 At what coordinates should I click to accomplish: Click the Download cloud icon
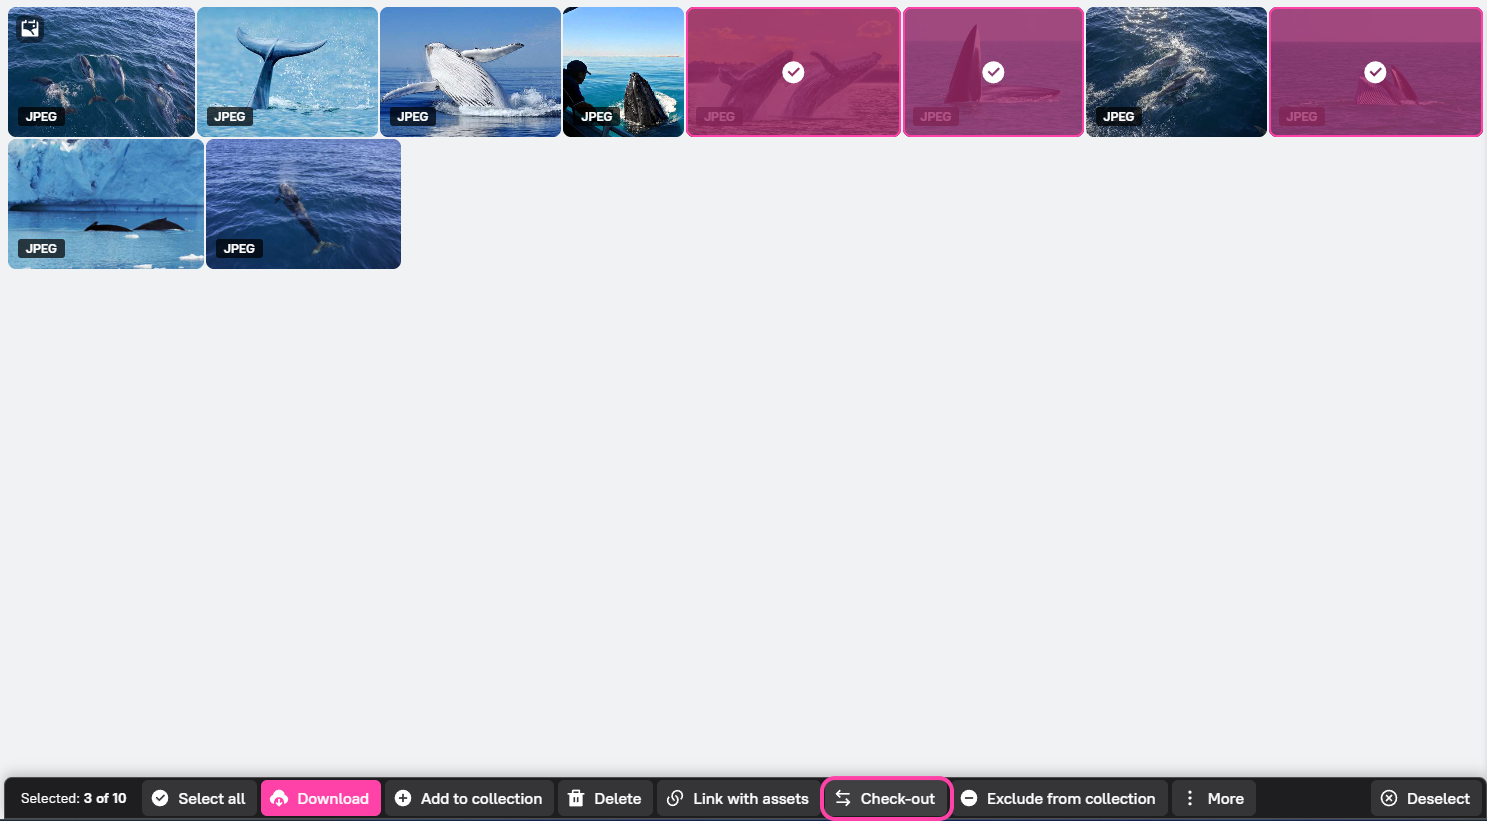(x=279, y=798)
